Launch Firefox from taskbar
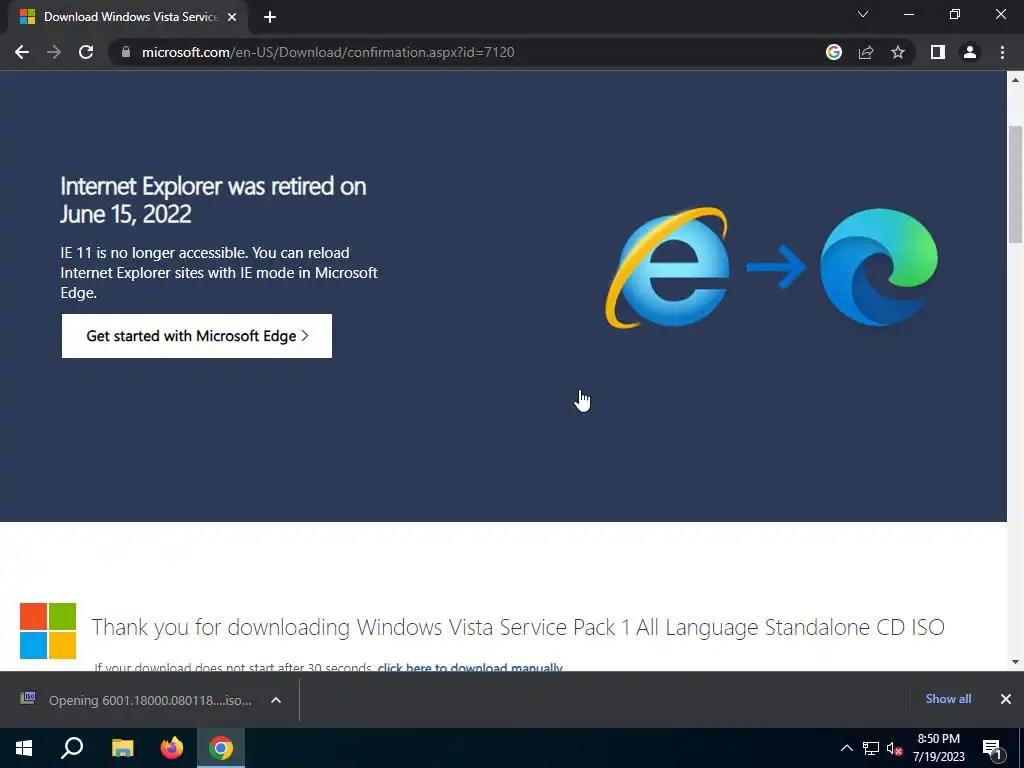This screenshot has height=768, width=1024. tap(172, 748)
